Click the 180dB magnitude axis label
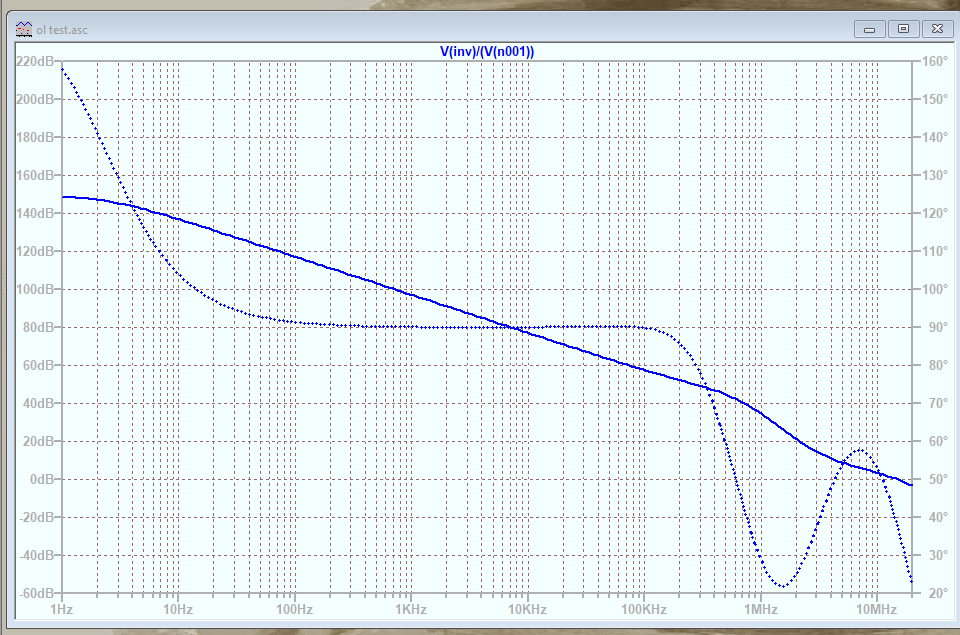Image resolution: width=960 pixels, height=635 pixels. 35,137
